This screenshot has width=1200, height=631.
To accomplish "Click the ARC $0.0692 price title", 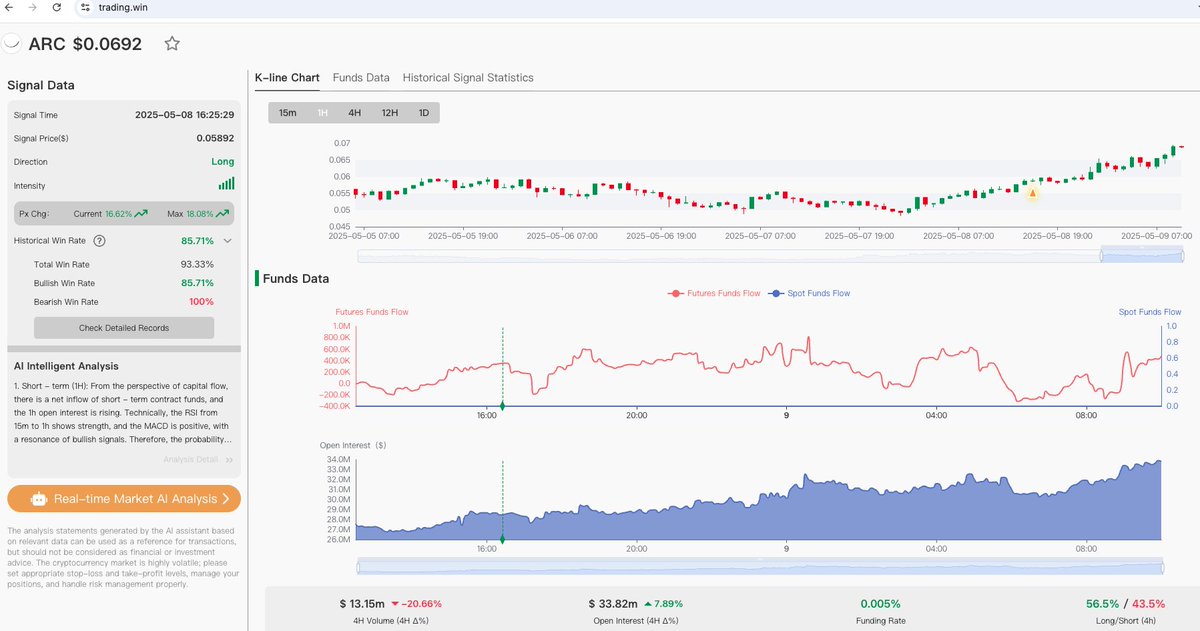I will point(85,44).
